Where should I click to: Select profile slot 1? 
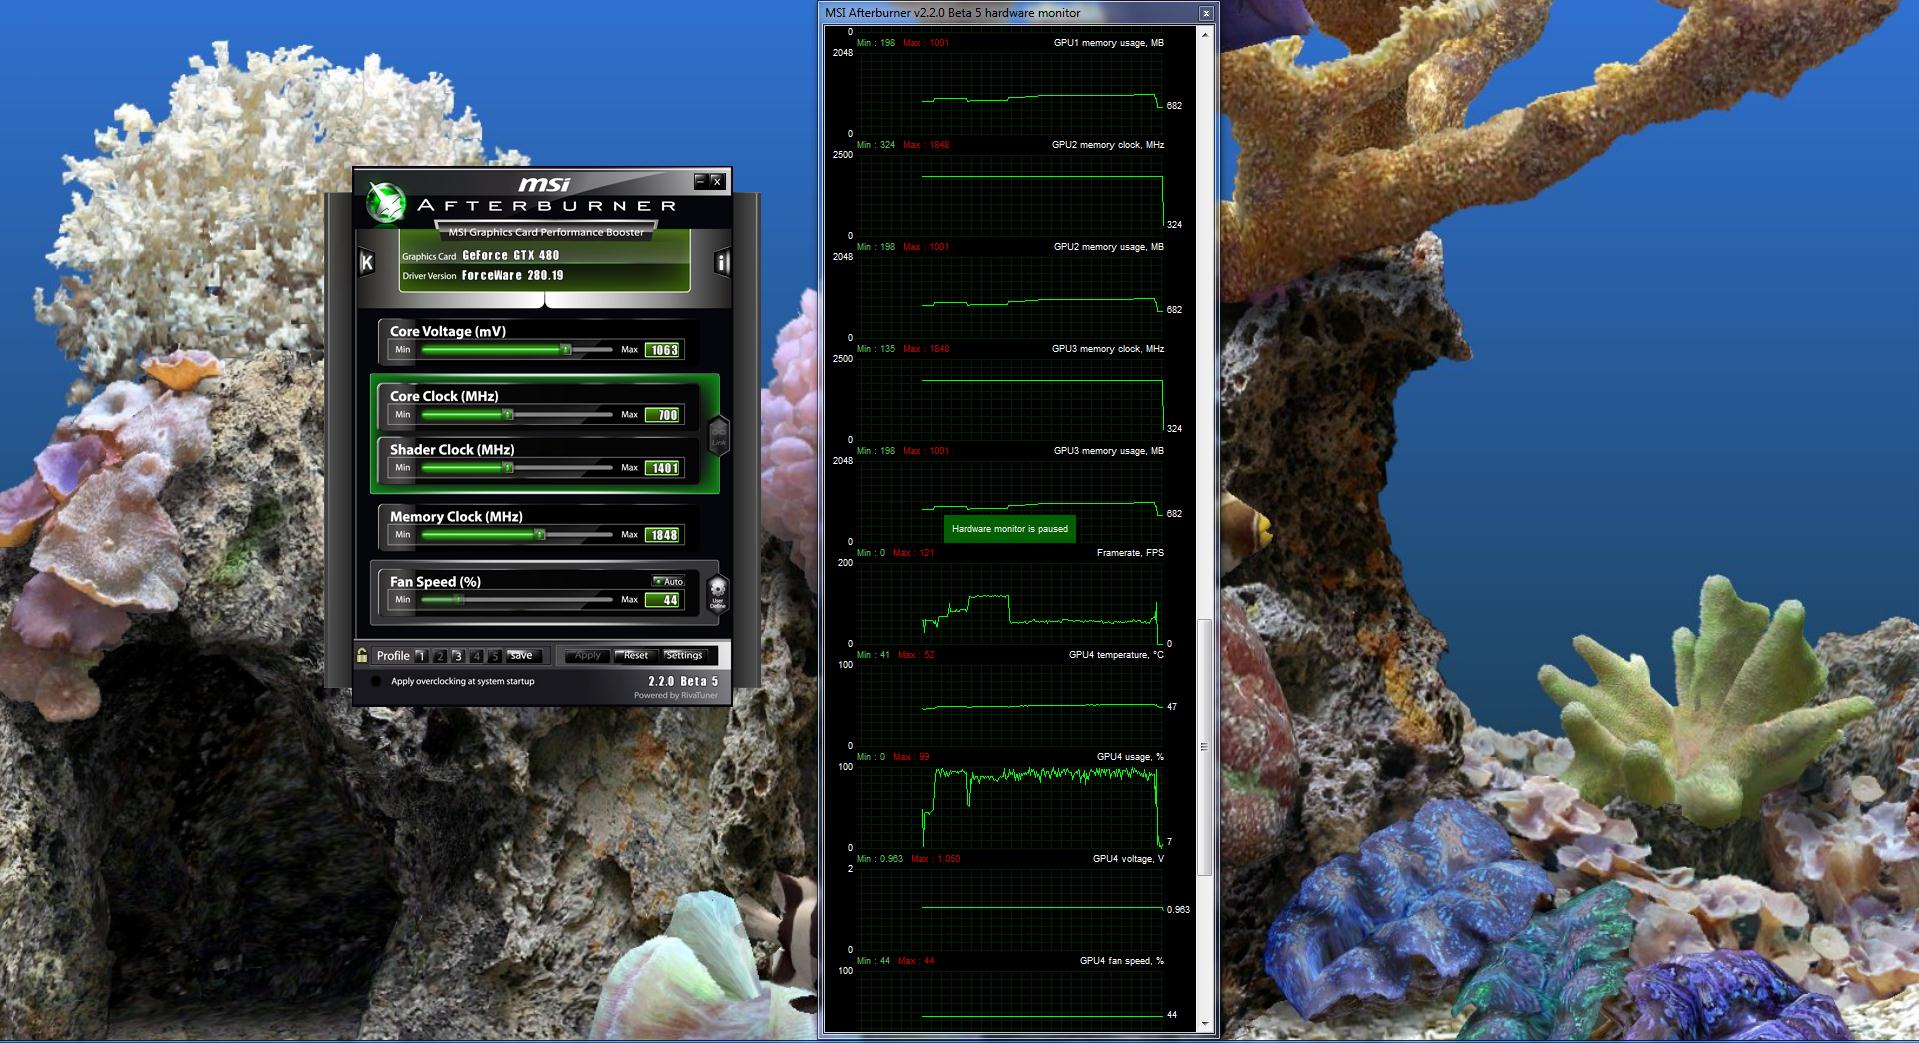(421, 656)
